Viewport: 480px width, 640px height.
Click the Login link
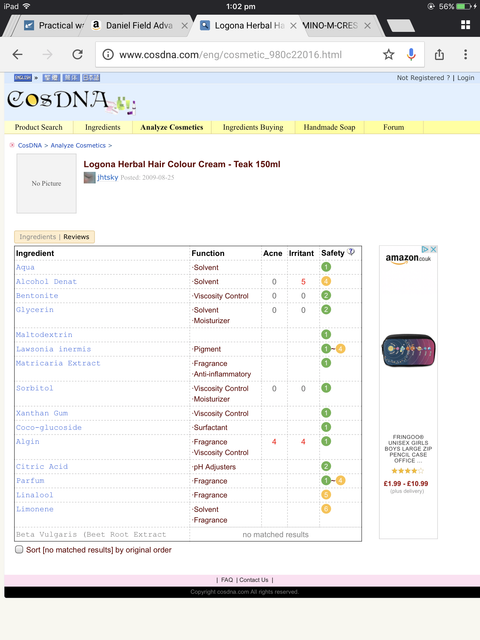[465, 78]
